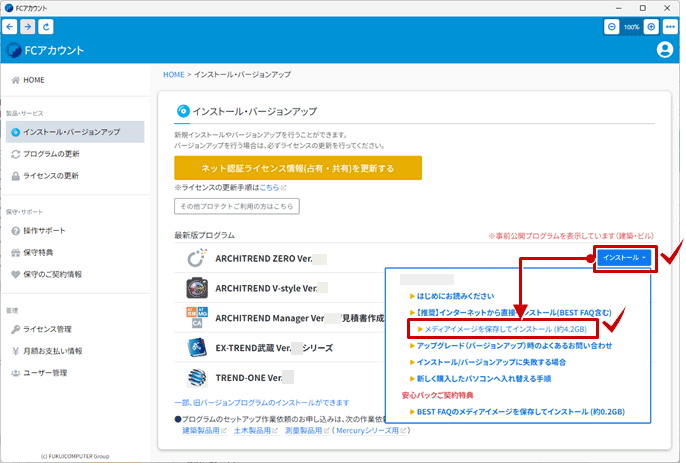Reload the page with the refresh button

[46, 27]
